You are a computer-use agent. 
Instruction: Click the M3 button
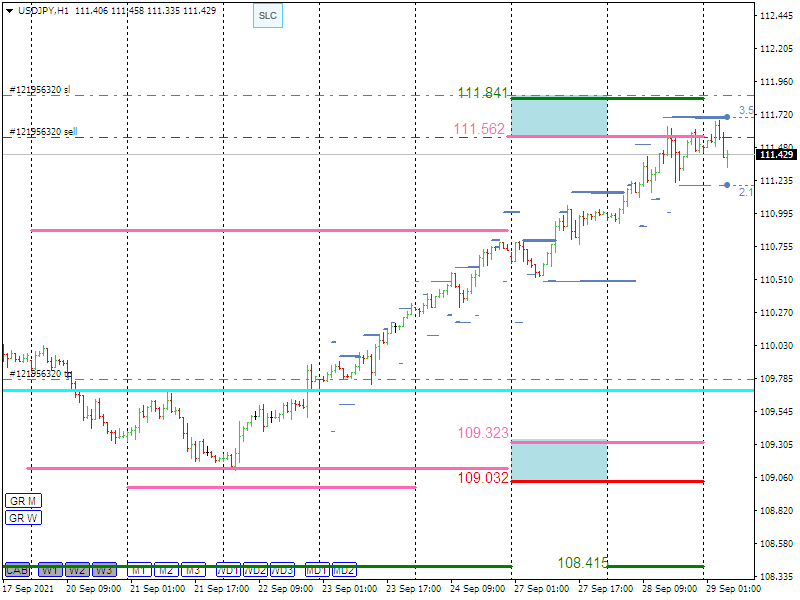coord(193,569)
